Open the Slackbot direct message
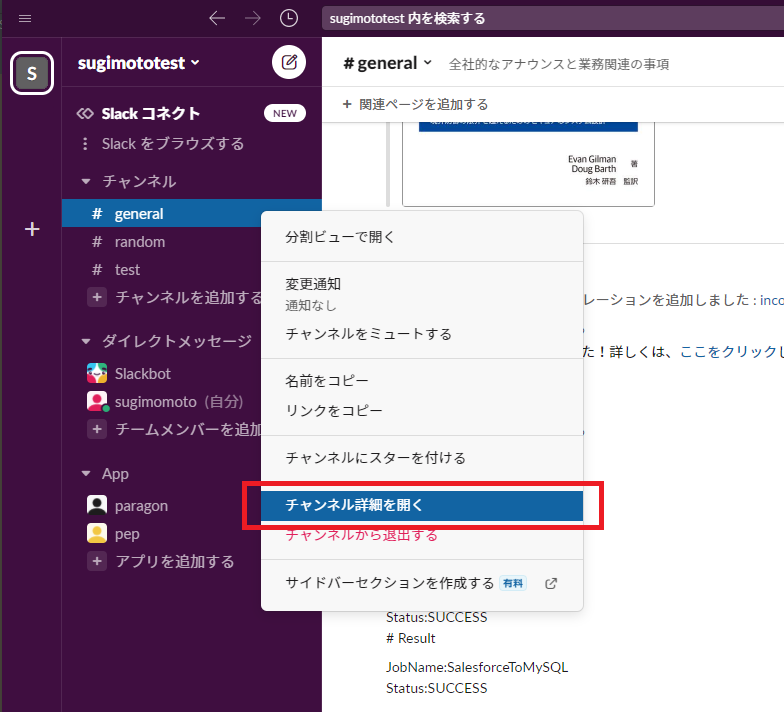This screenshot has width=784, height=712. coord(142,374)
